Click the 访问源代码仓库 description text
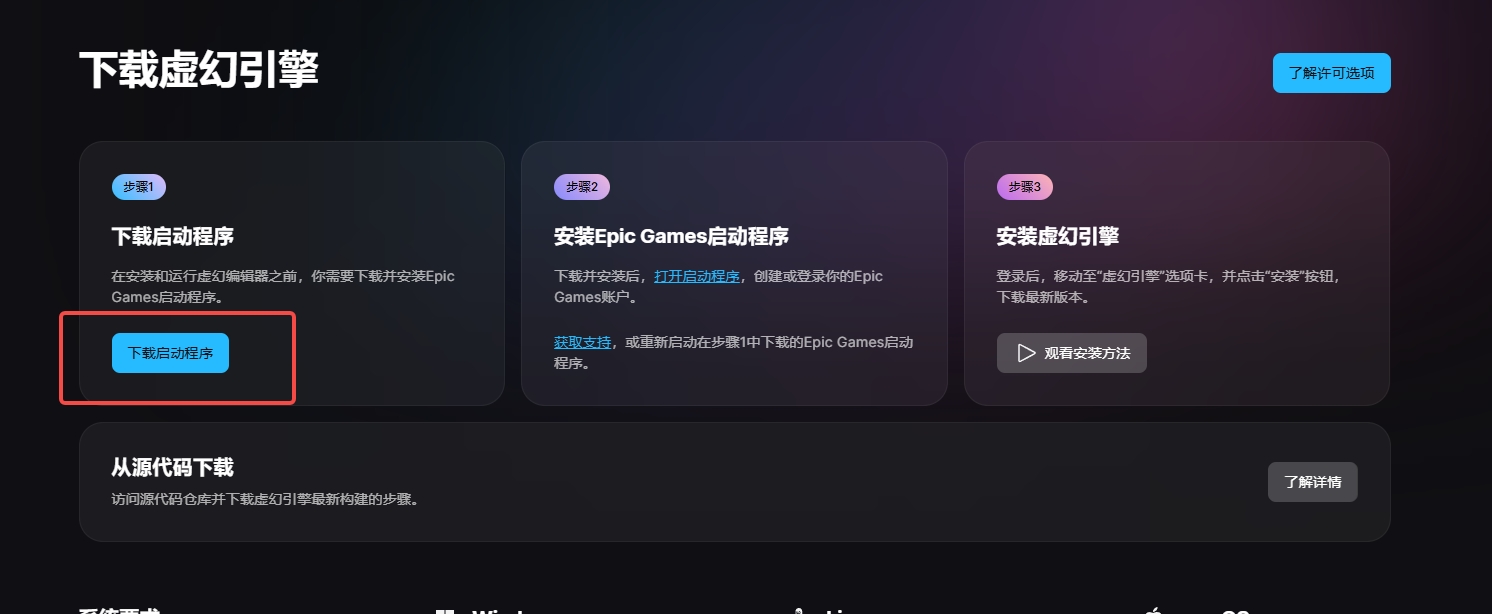Viewport: 1492px width, 614px height. click(x=265, y=499)
